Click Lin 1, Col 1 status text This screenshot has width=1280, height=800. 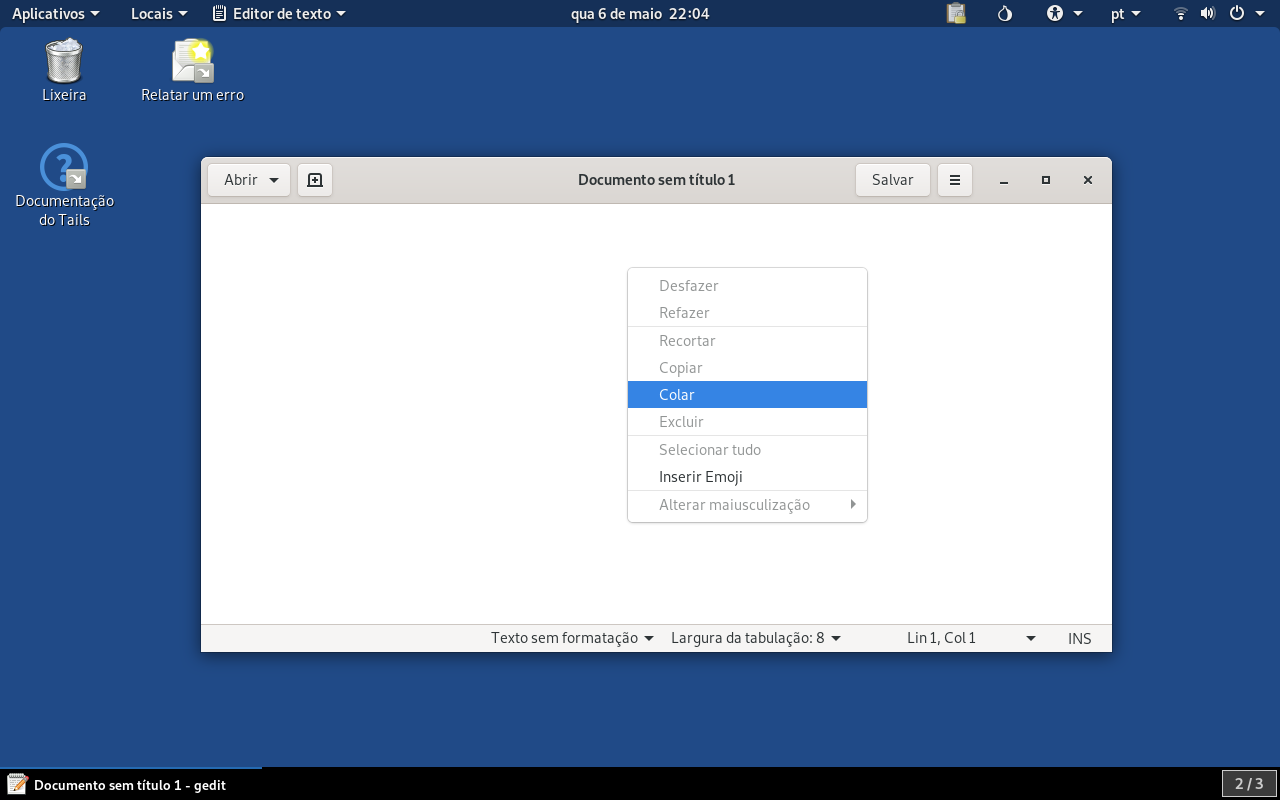[941, 638]
